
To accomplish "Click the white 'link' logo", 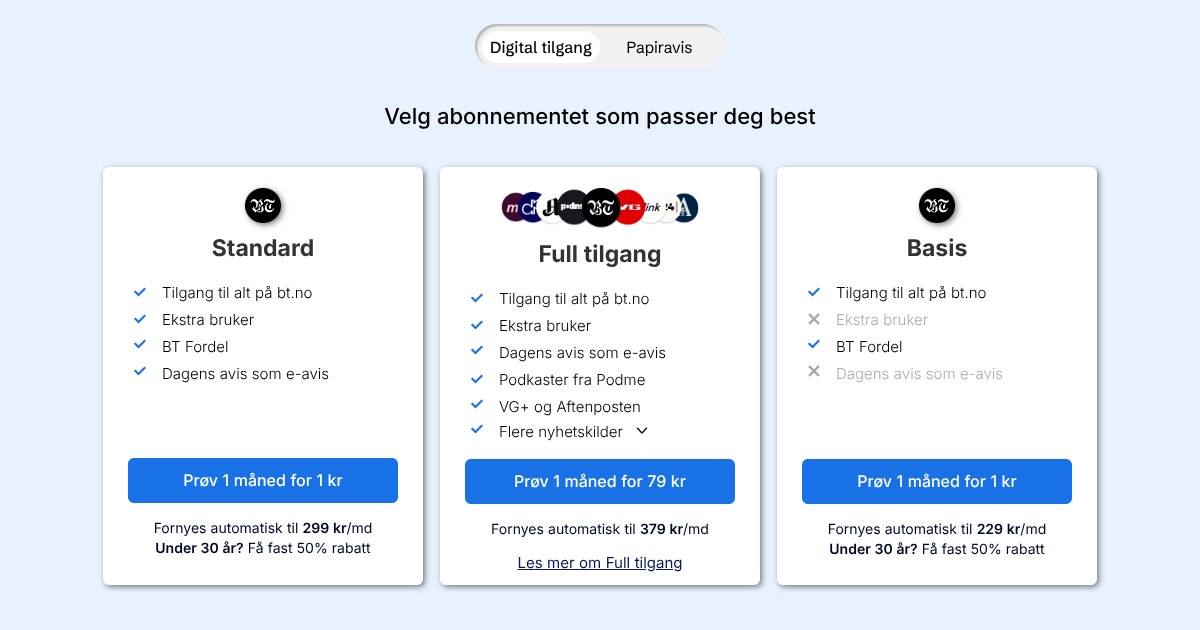I will pos(653,207).
